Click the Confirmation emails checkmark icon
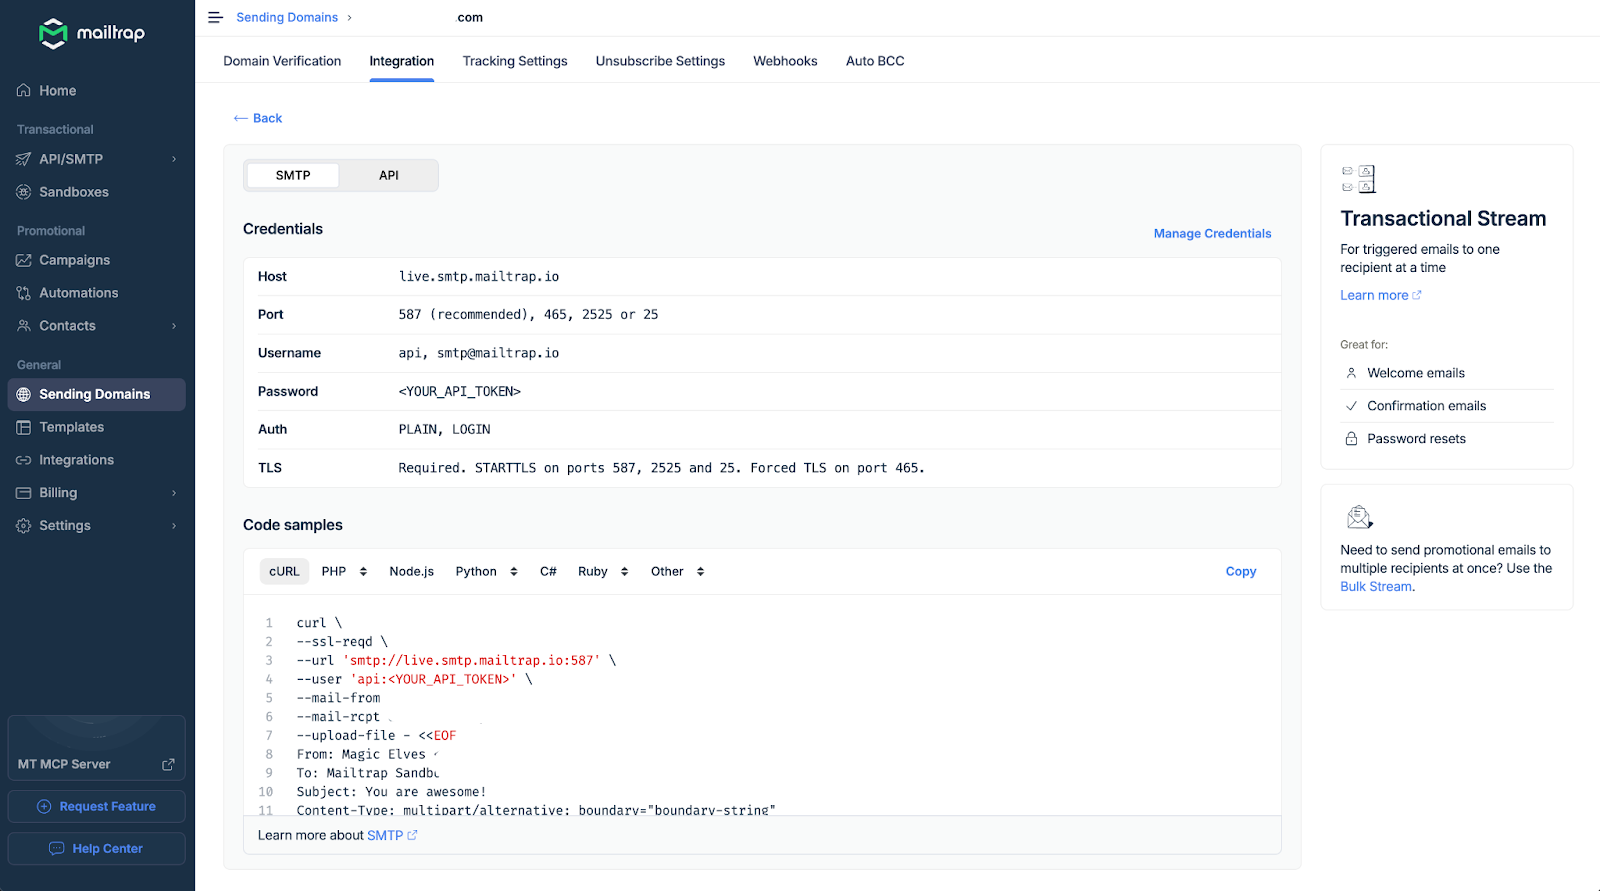The width and height of the screenshot is (1600, 891). 1351,406
